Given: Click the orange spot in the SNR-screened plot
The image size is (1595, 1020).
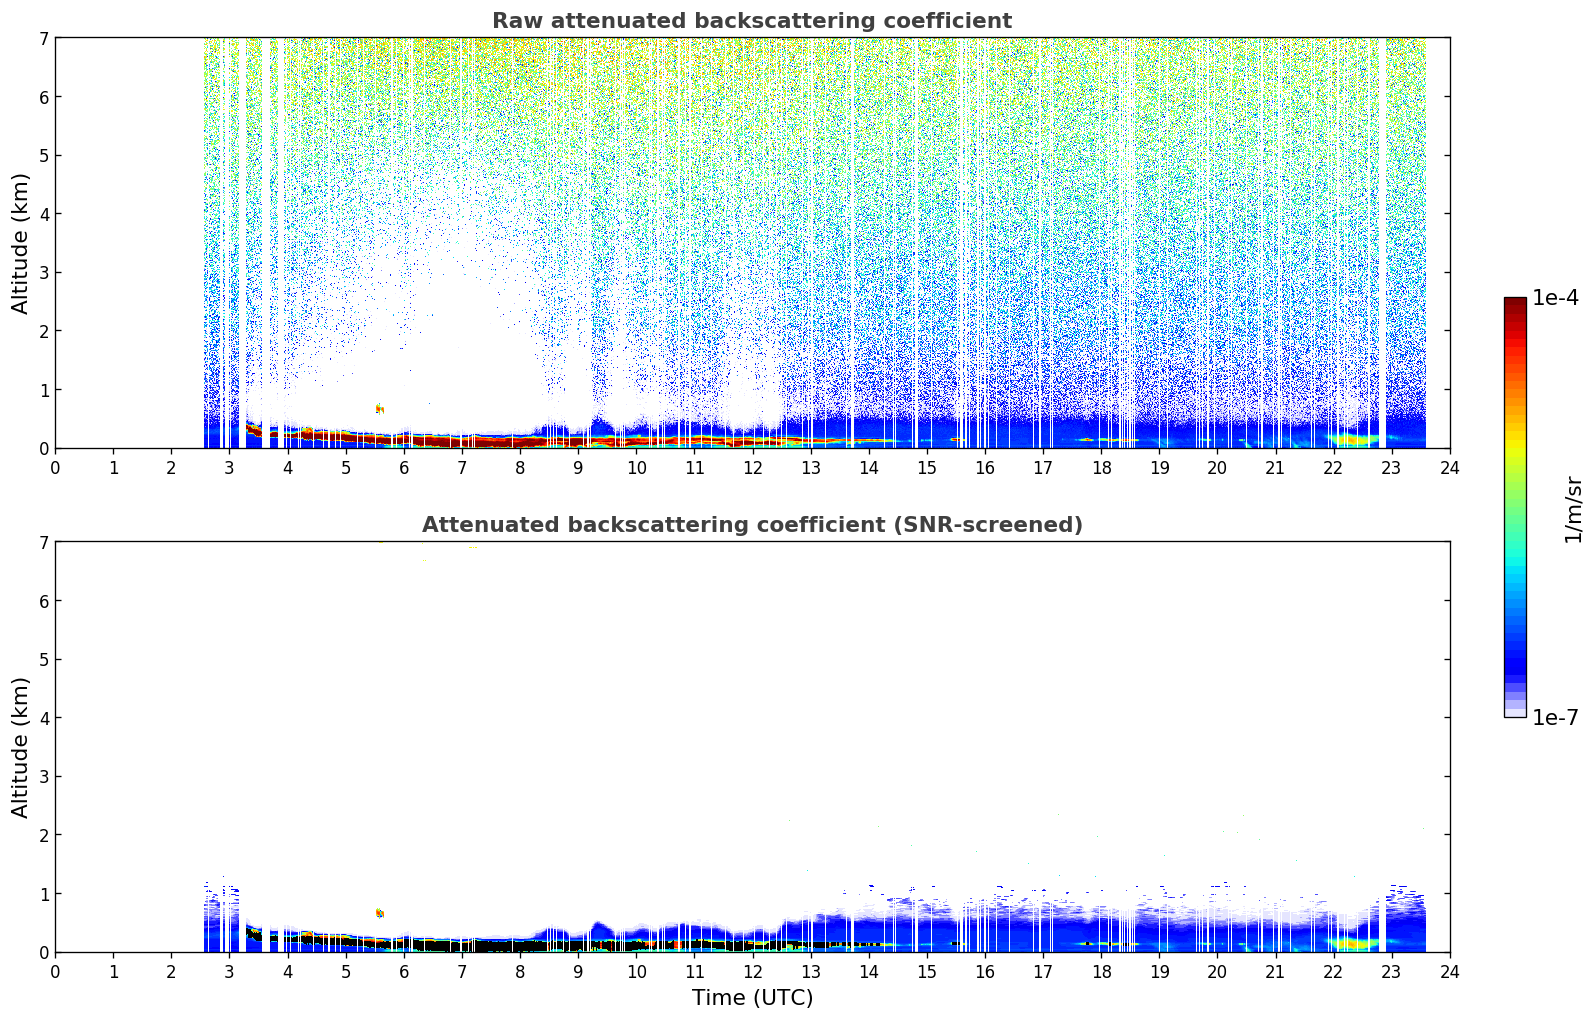Looking at the screenshot, I should (379, 912).
